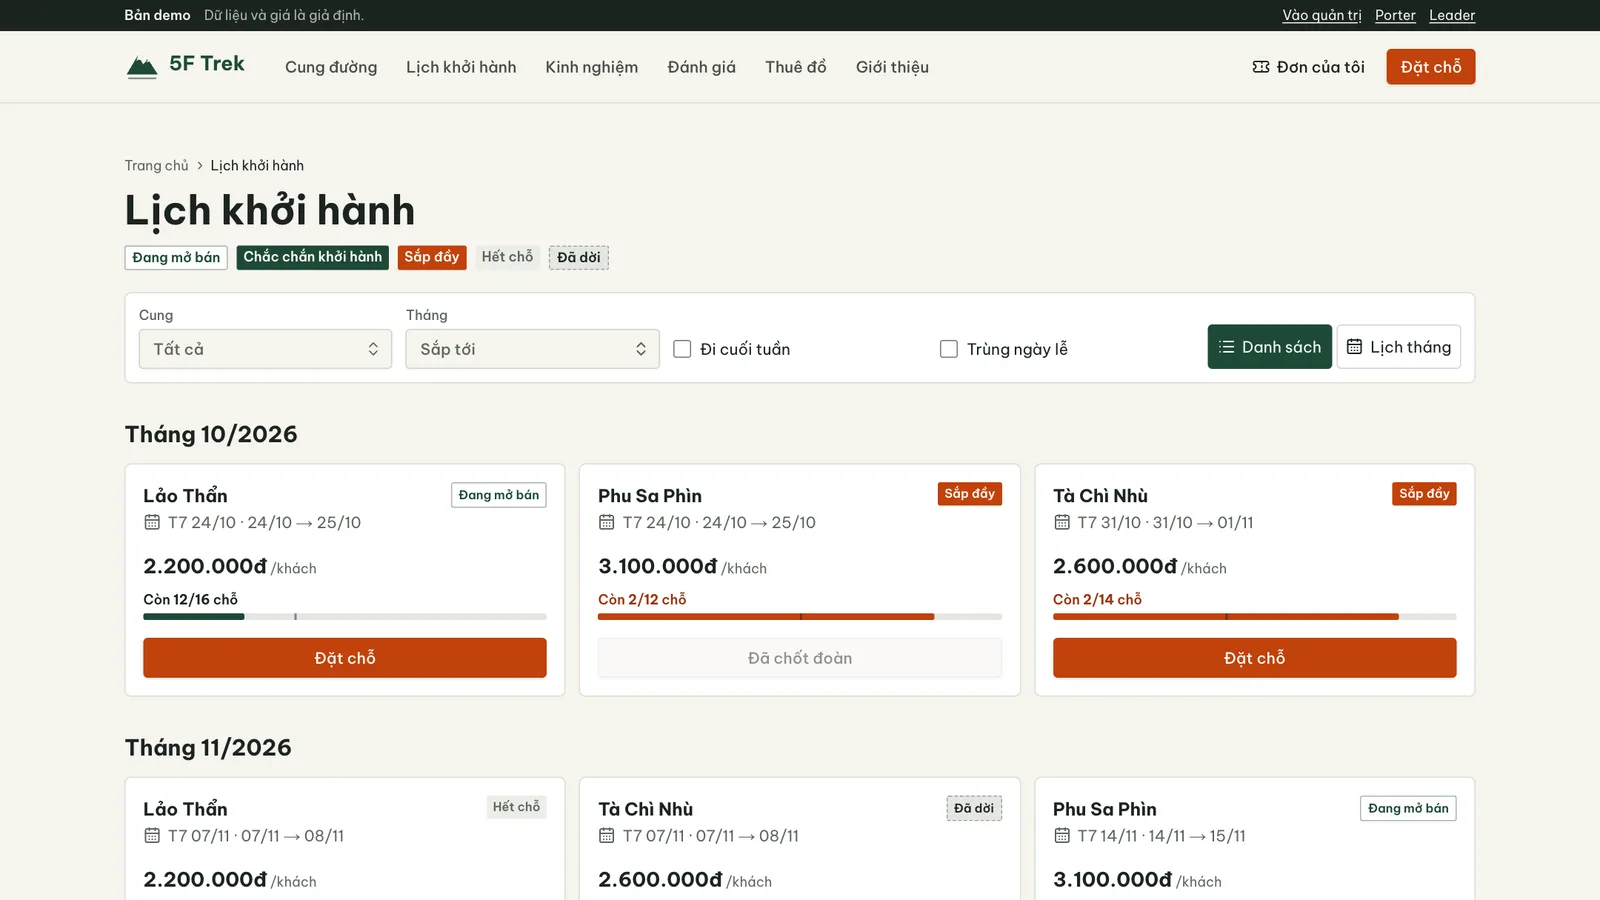Click seat progress bar on Tà Chì Nhù 31/10 card
Screen dimensions: 1600x900
pos(1254,617)
